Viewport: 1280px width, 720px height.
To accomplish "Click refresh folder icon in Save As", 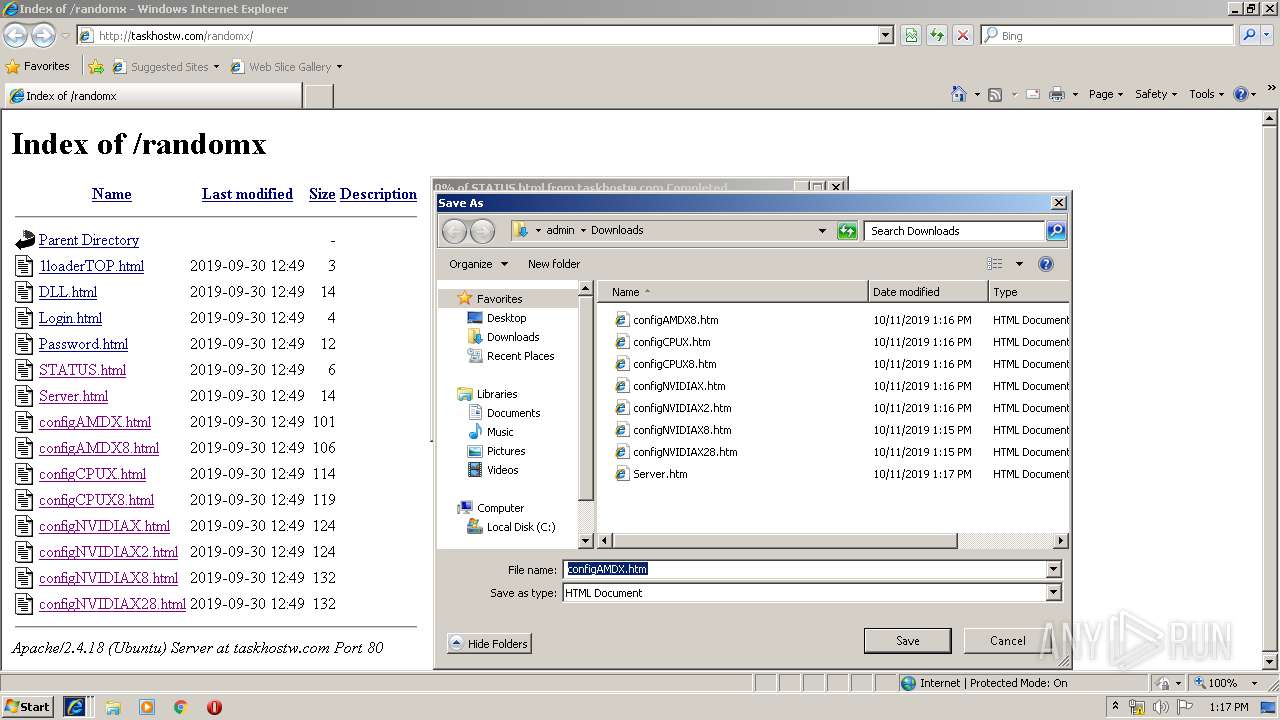I will click(847, 231).
